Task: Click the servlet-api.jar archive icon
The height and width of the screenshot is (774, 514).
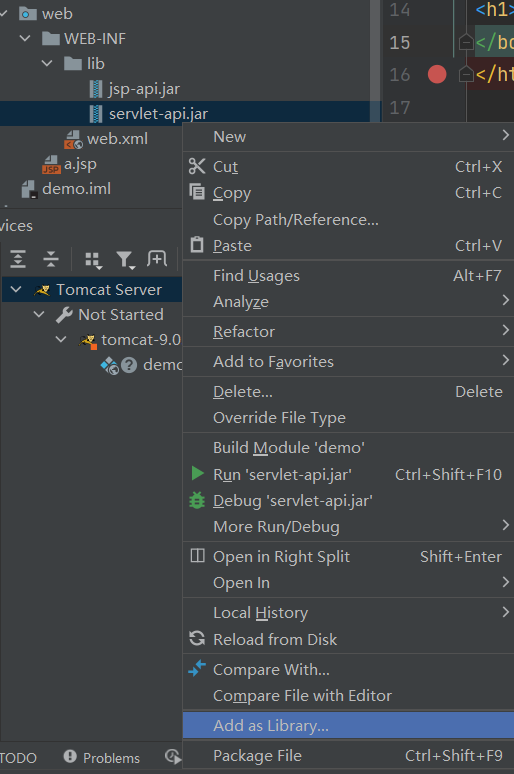Action: [96, 114]
